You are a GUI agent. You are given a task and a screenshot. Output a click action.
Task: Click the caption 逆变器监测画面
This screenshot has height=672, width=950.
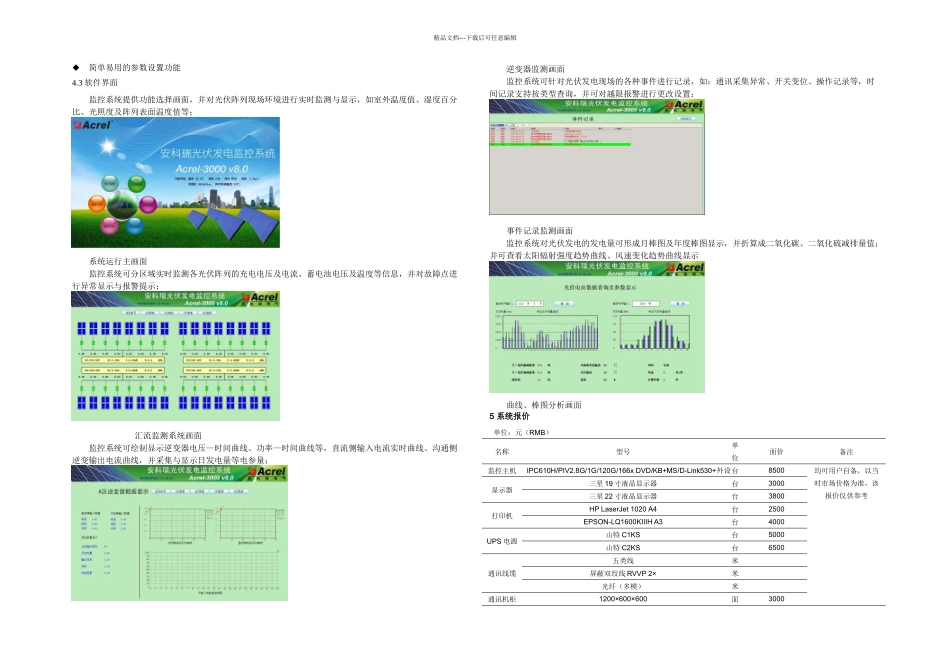[x=536, y=69]
